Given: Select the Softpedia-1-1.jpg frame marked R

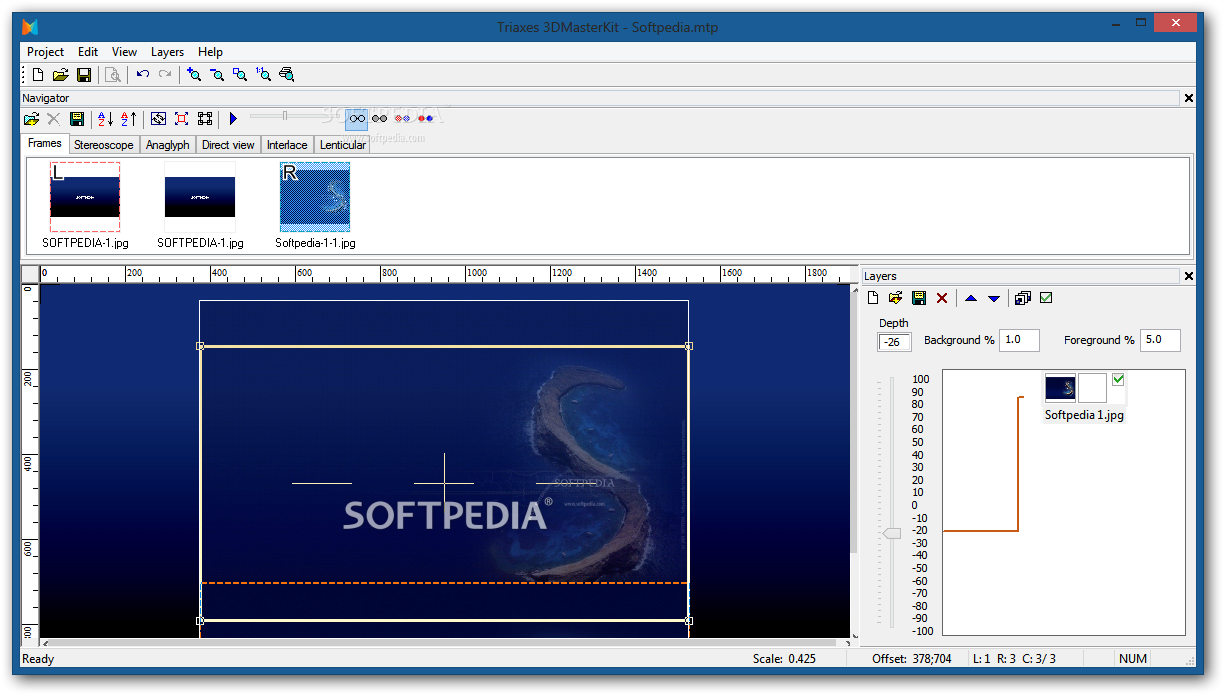Looking at the screenshot, I should (315, 197).
